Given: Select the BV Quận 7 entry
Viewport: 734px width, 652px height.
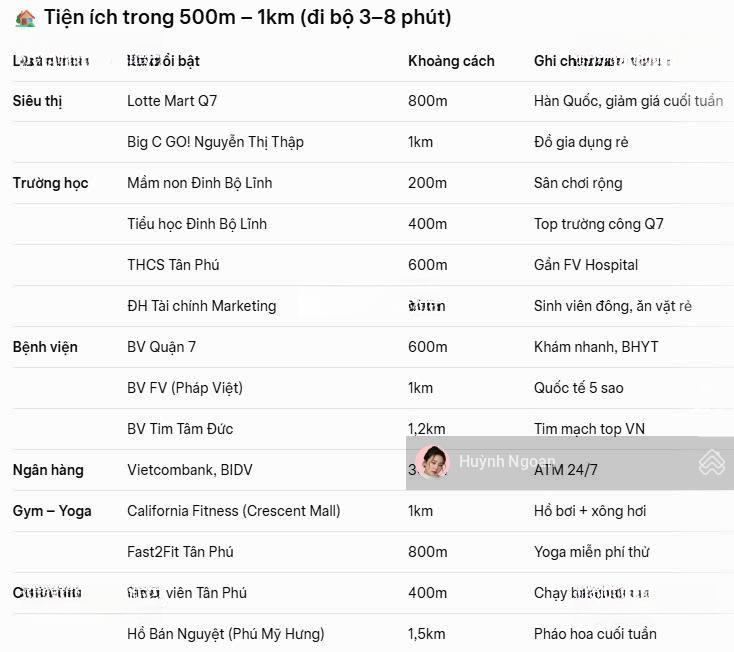Looking at the screenshot, I should pos(161,347).
